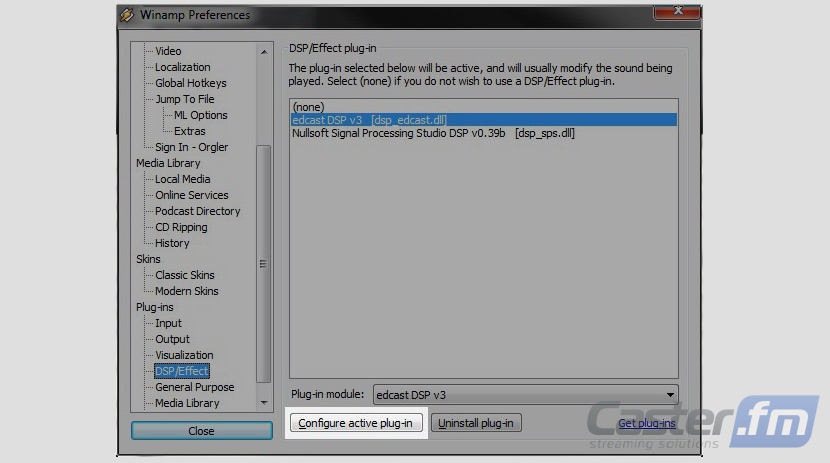830x463 pixels.
Task: Select Localization in preferences tree
Action: tap(183, 67)
